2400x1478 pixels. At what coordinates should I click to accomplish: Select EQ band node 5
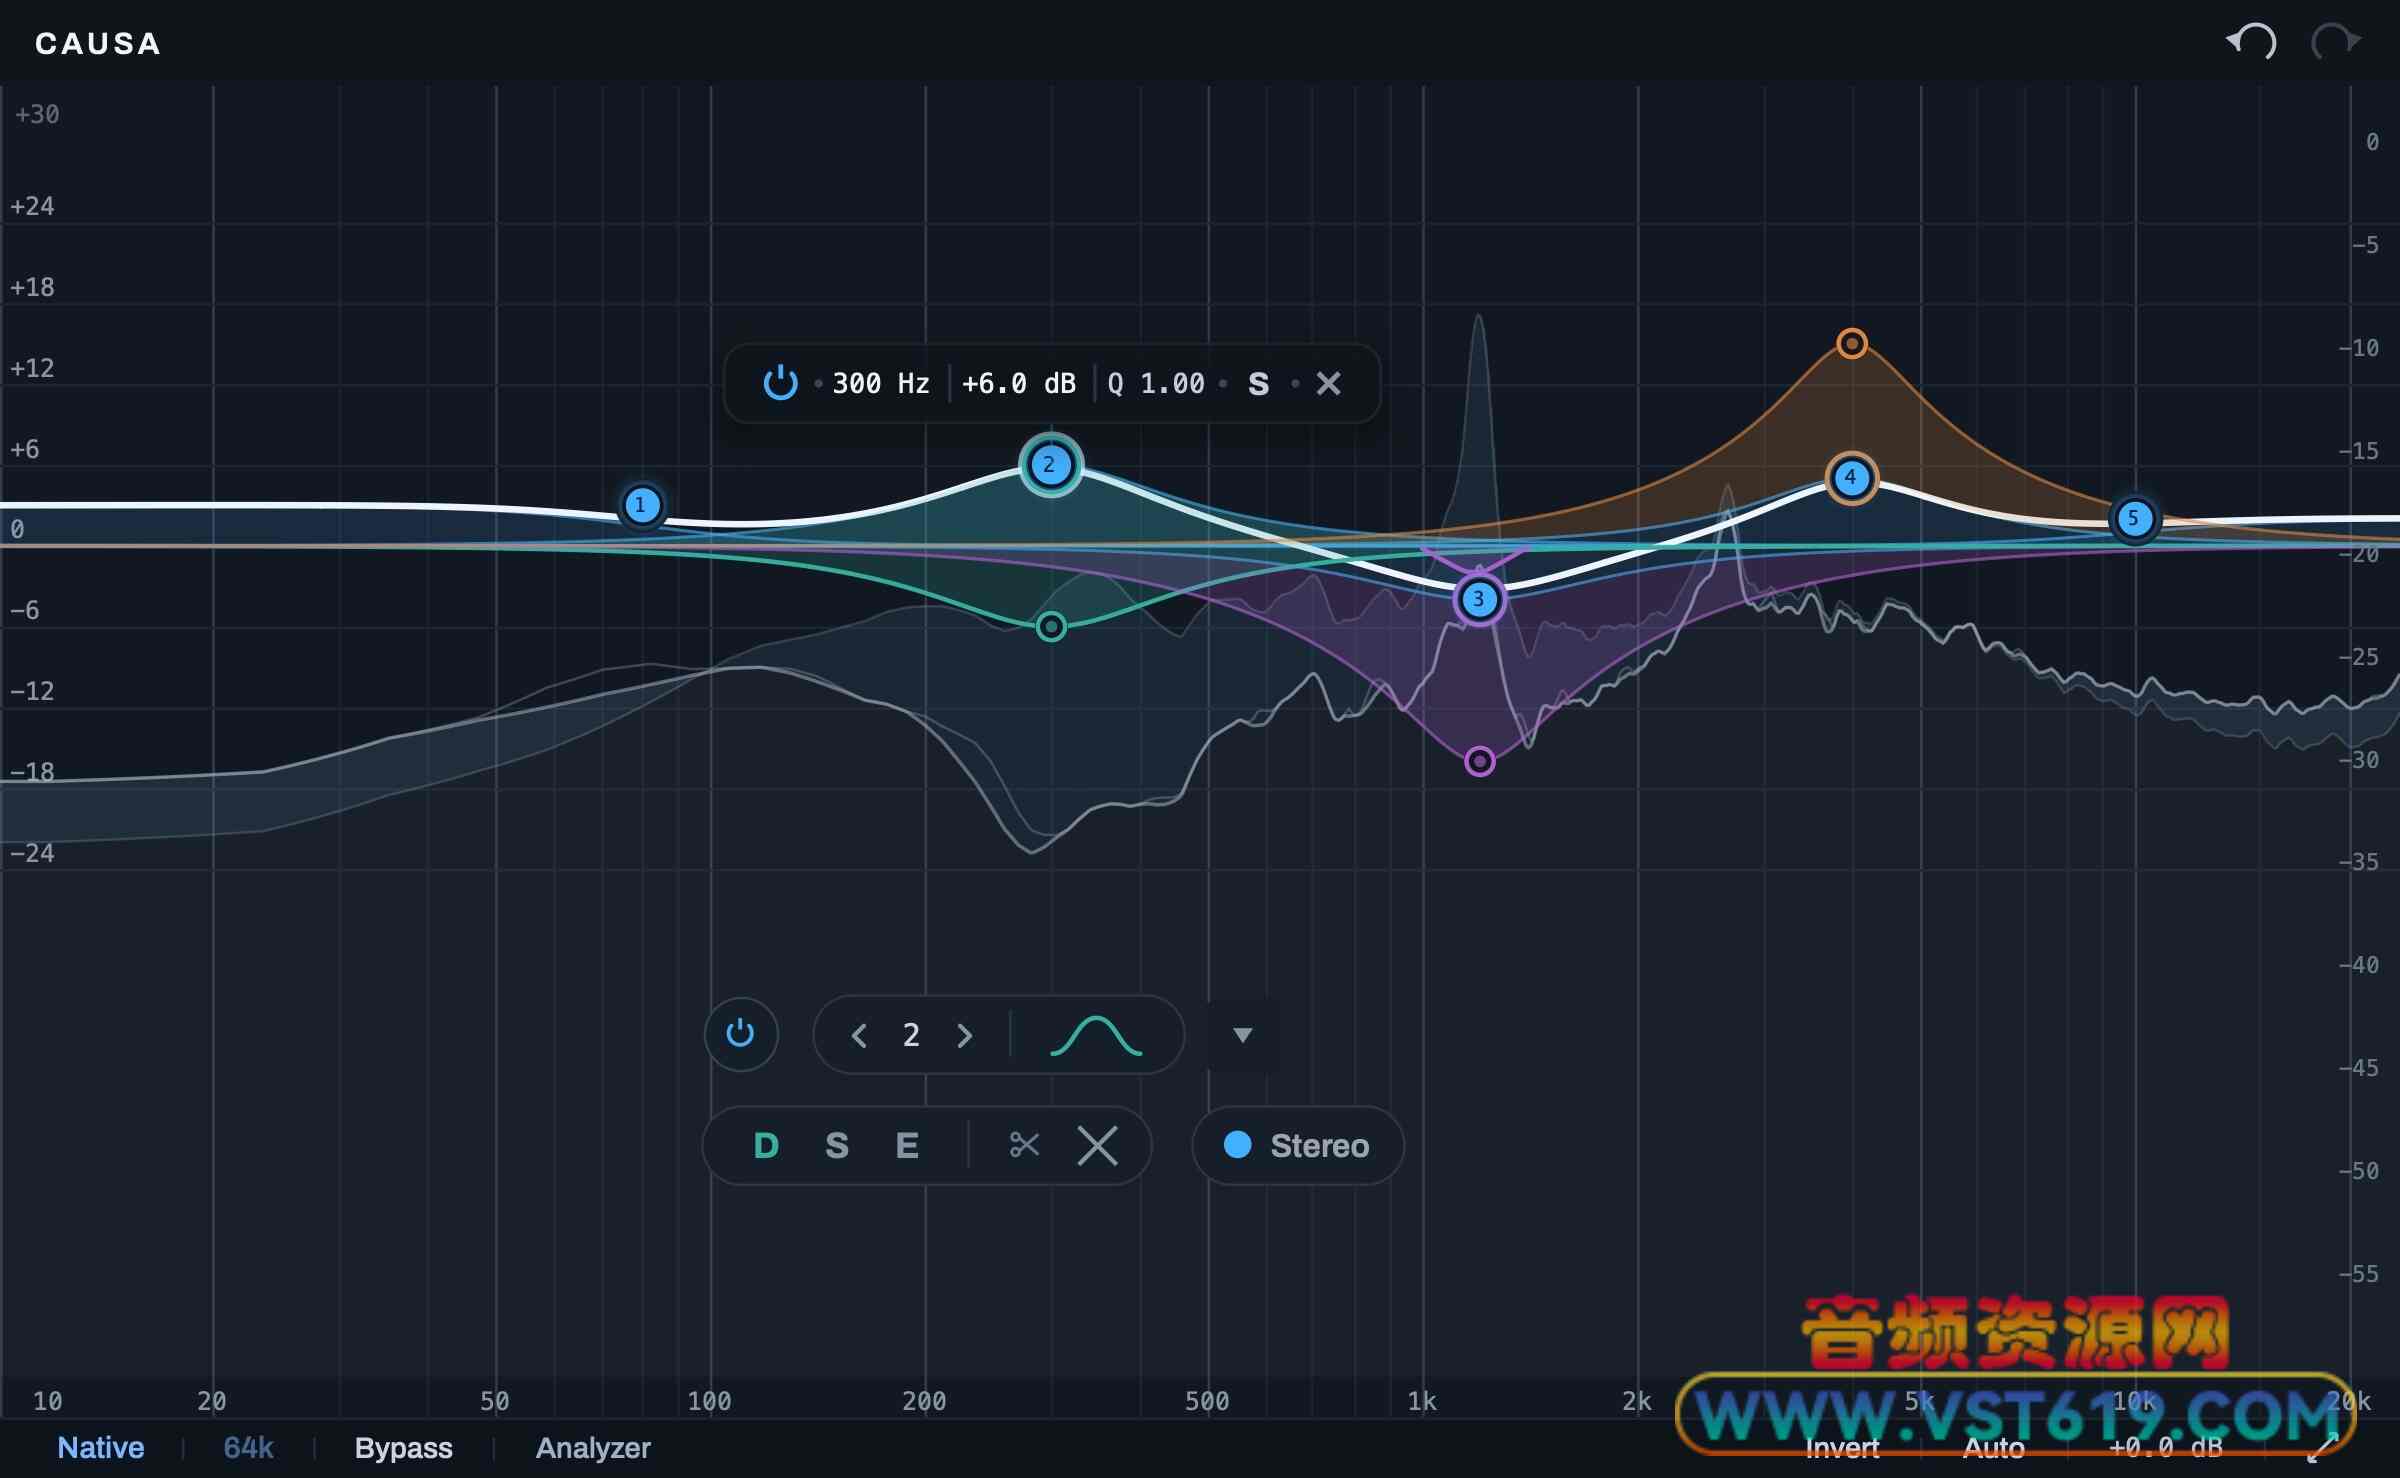click(x=2134, y=518)
